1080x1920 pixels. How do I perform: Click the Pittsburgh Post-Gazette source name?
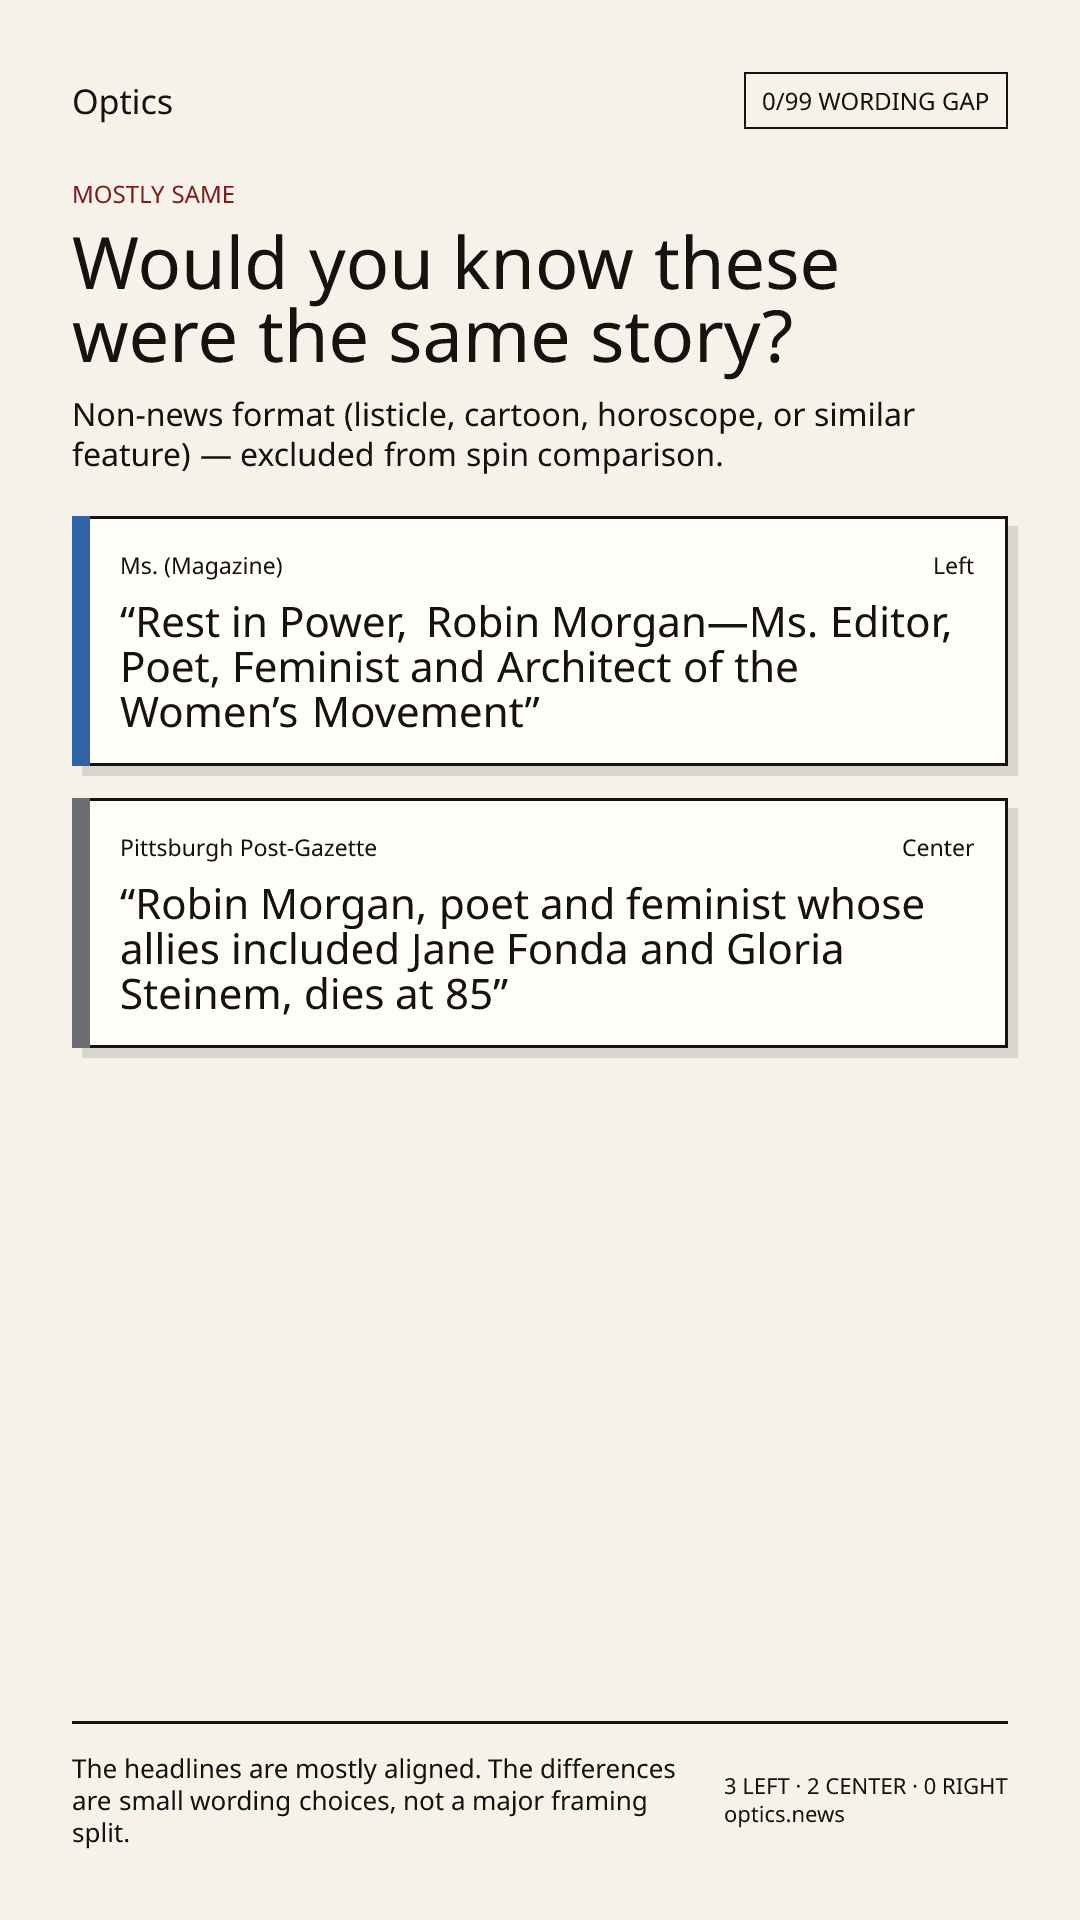click(x=248, y=848)
